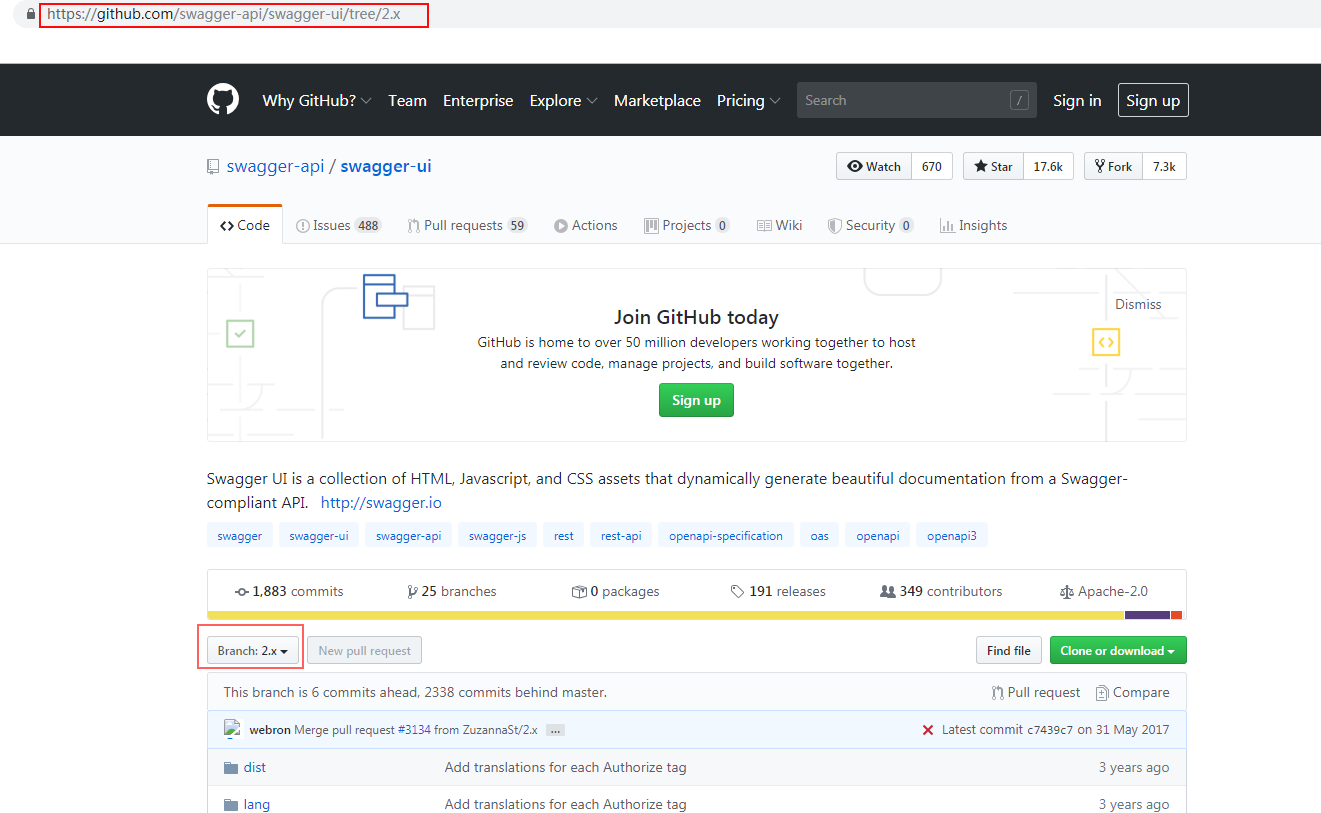View the 1,883 commits
Viewport: 1321px width, 813px height.
tap(289, 591)
